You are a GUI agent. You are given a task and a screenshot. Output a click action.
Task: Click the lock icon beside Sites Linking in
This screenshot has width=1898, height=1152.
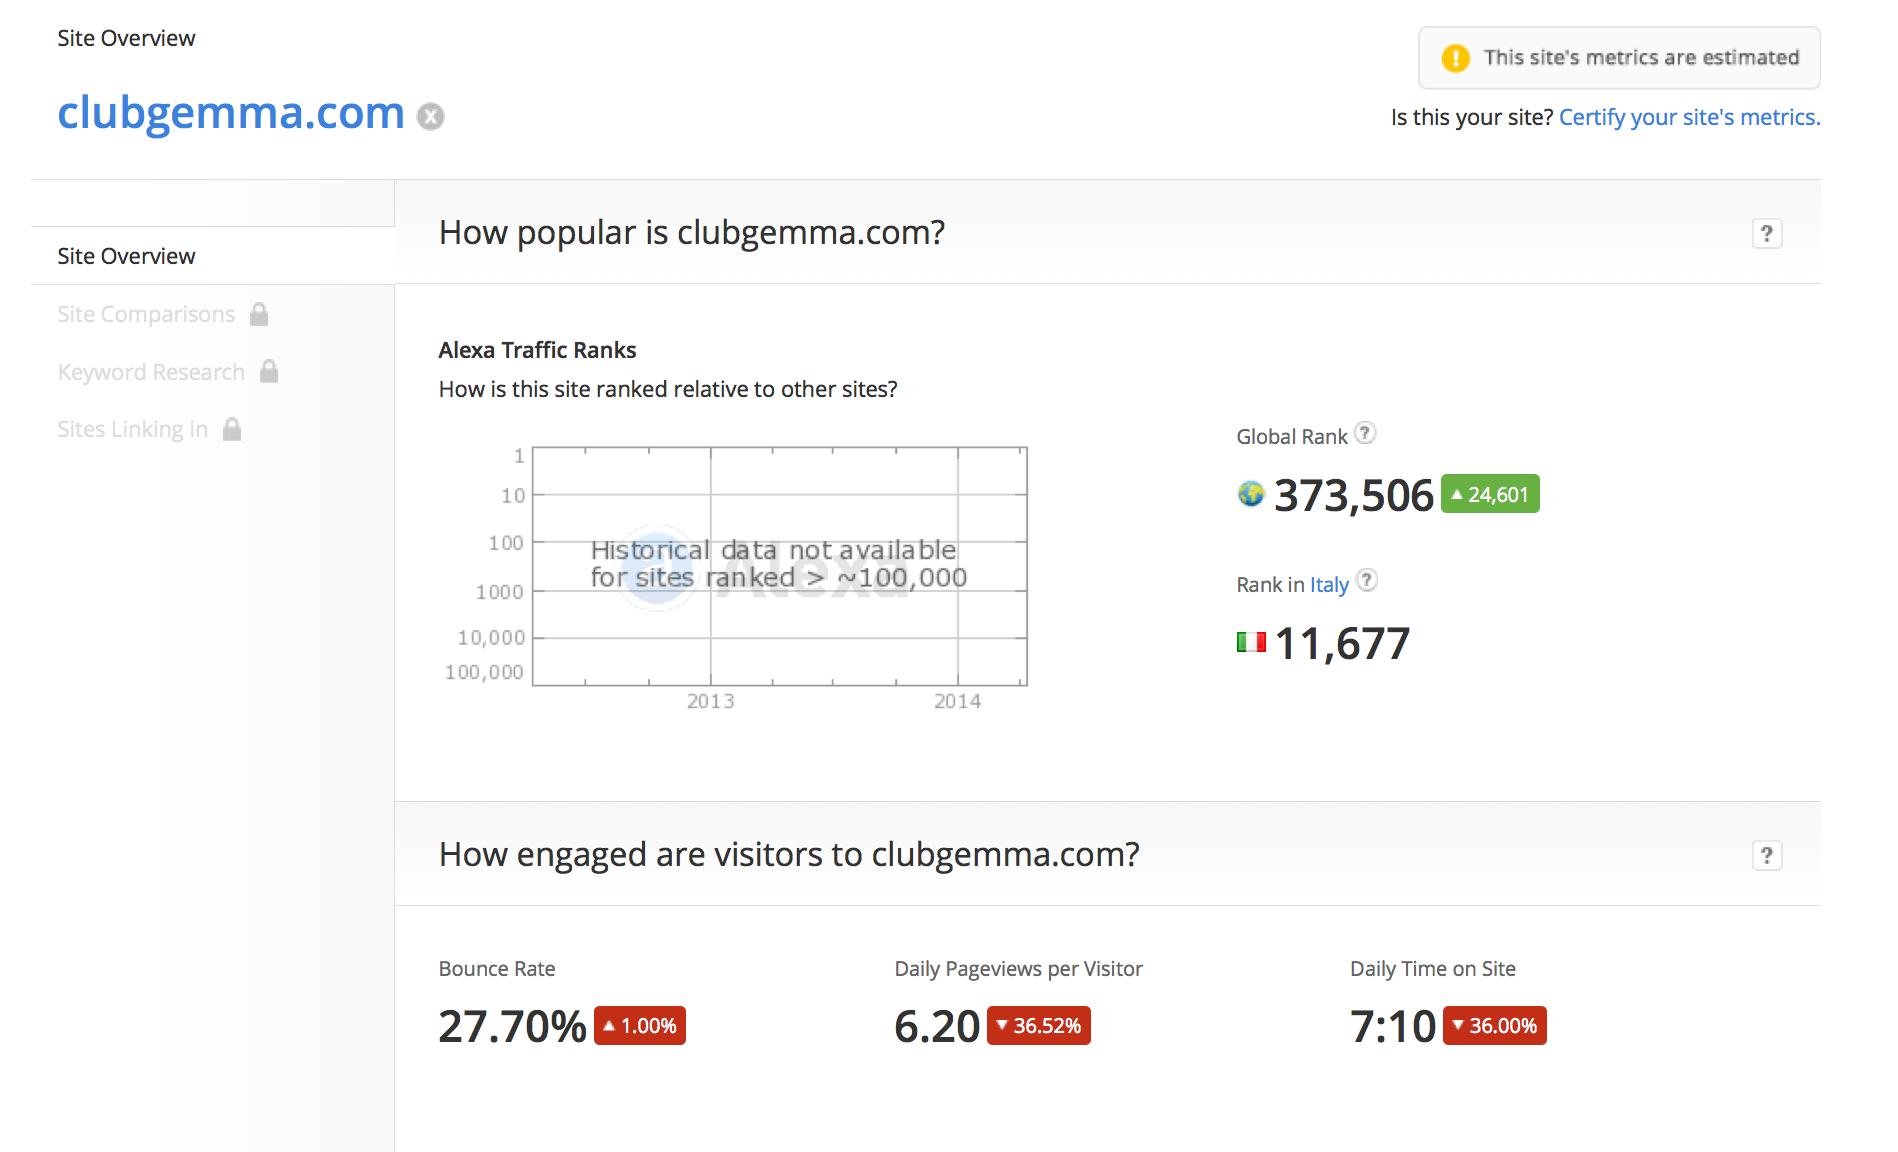pos(232,429)
